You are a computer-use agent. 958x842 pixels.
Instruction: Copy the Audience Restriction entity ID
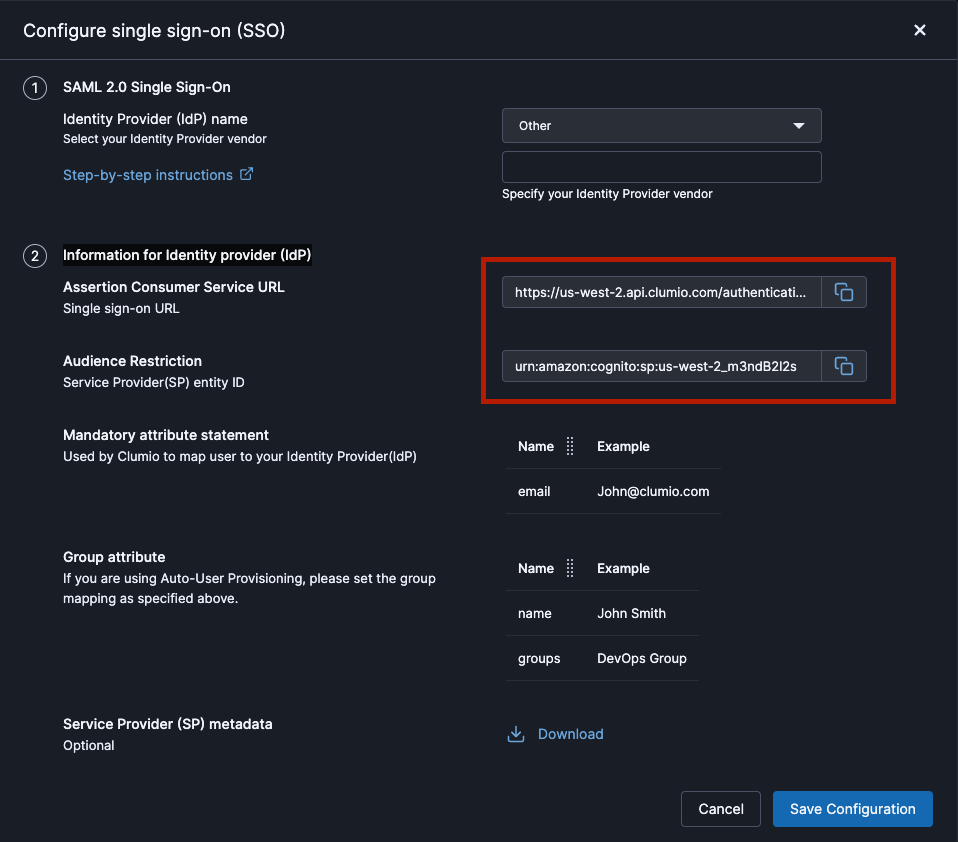pyautogui.click(x=844, y=366)
